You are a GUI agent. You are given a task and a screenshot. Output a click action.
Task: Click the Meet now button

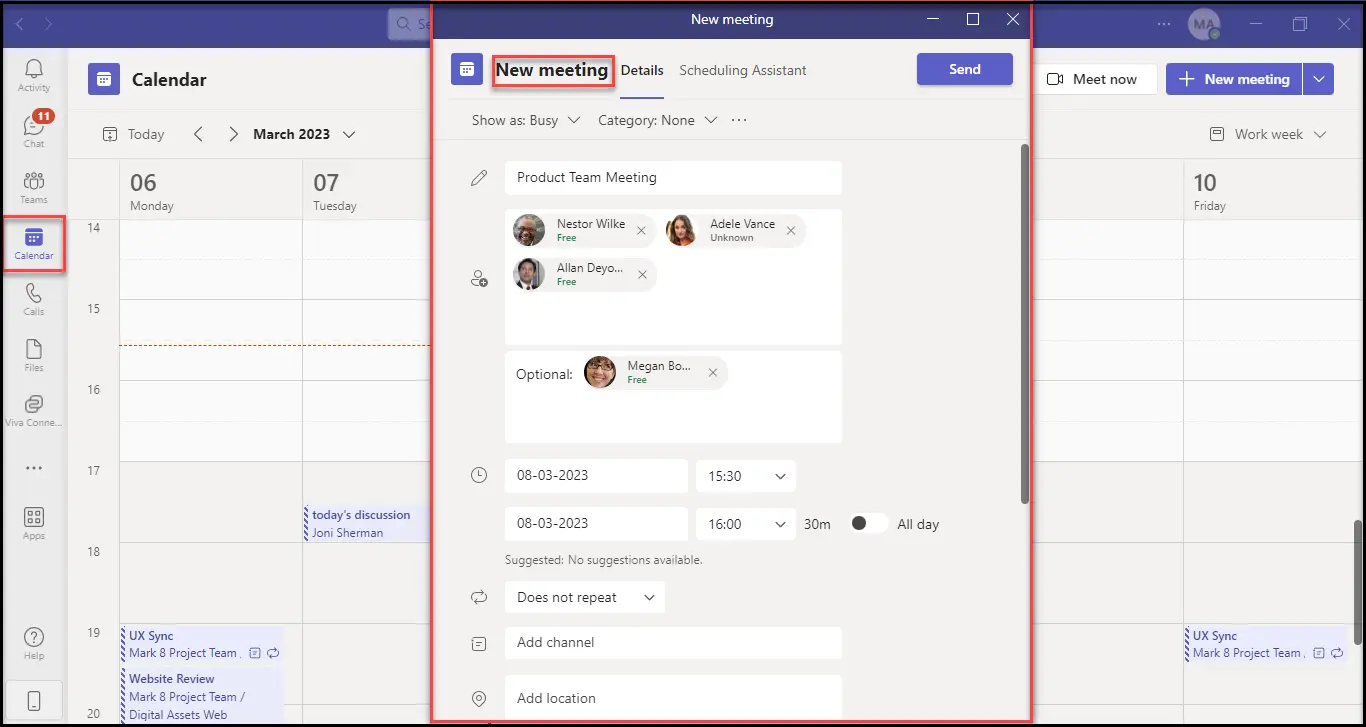tap(1094, 79)
